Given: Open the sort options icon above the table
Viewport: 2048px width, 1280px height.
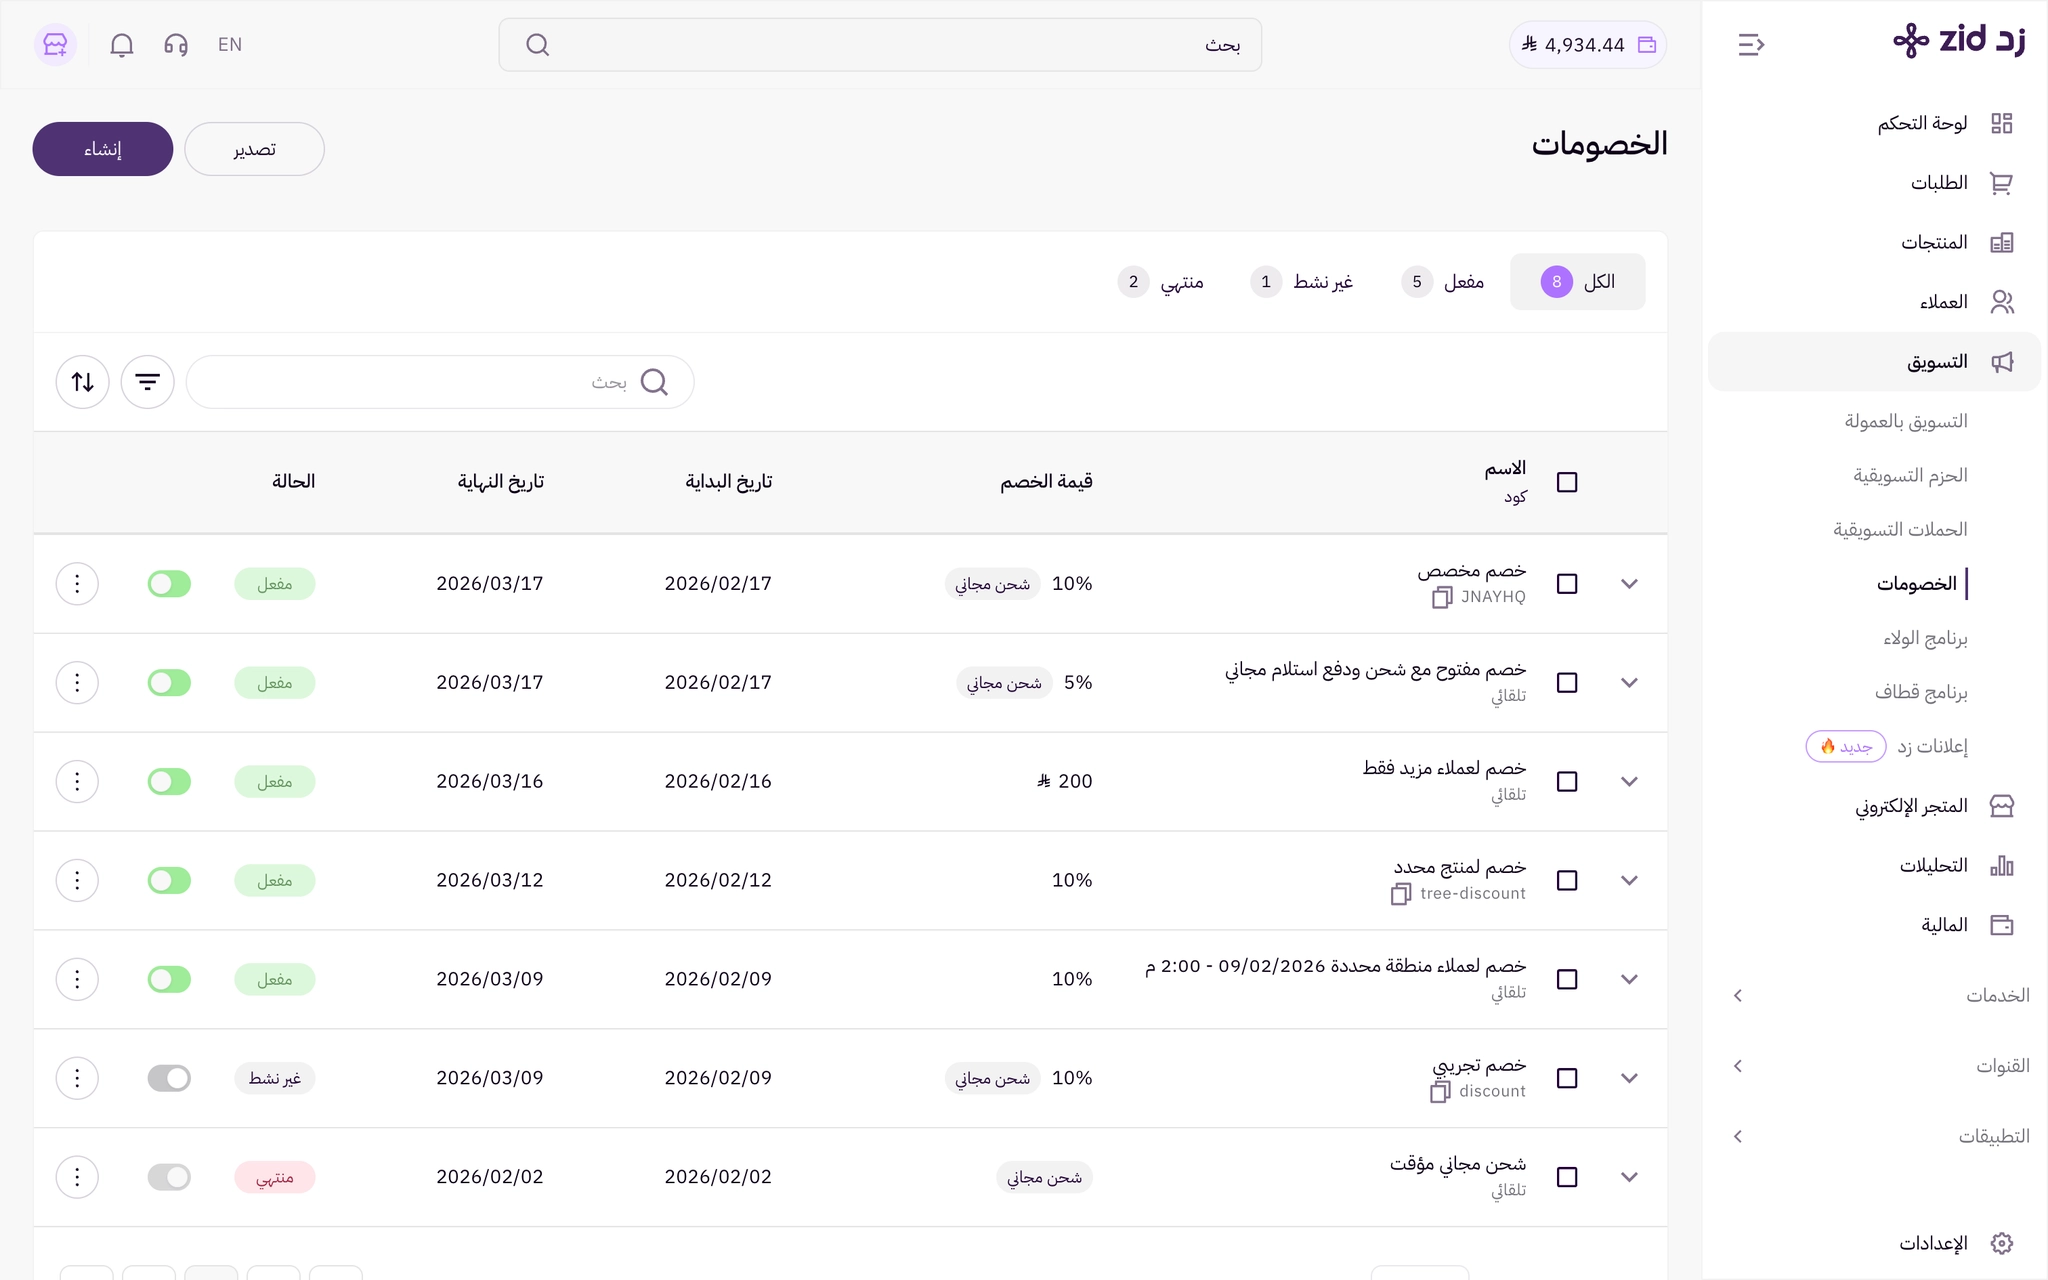Looking at the screenshot, I should pos(82,382).
